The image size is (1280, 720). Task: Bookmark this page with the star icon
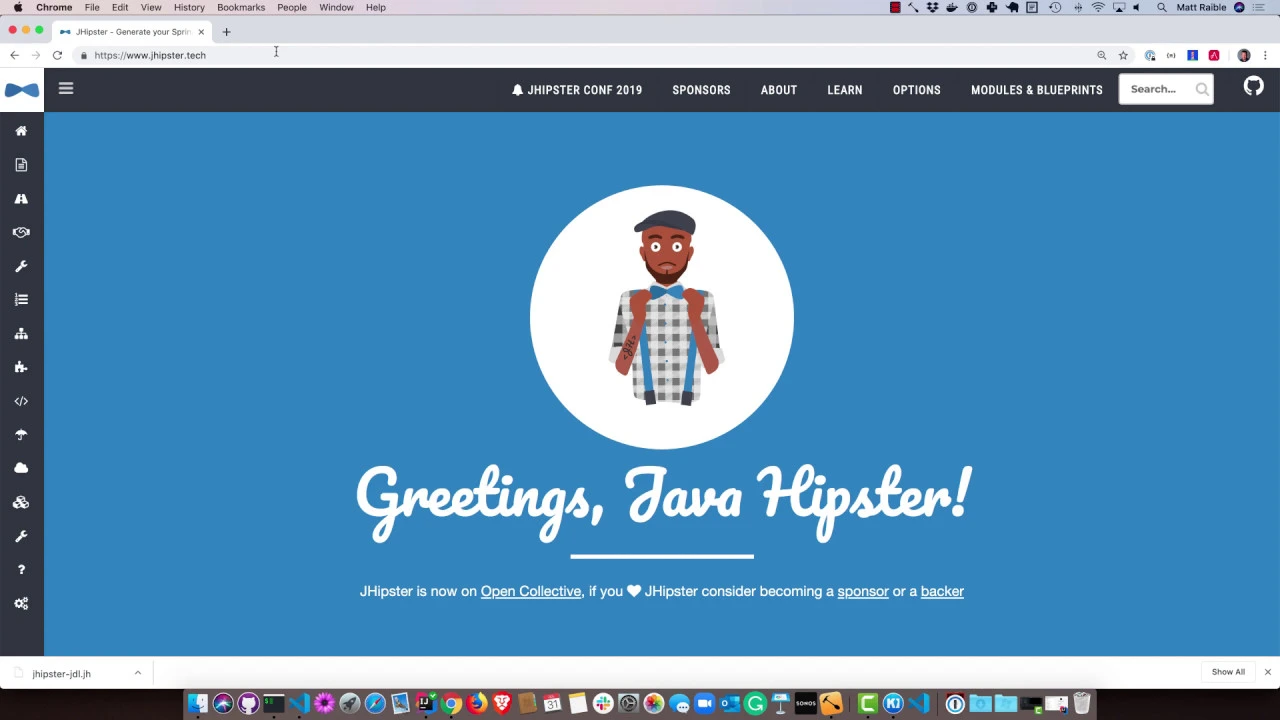pyautogui.click(x=1123, y=55)
